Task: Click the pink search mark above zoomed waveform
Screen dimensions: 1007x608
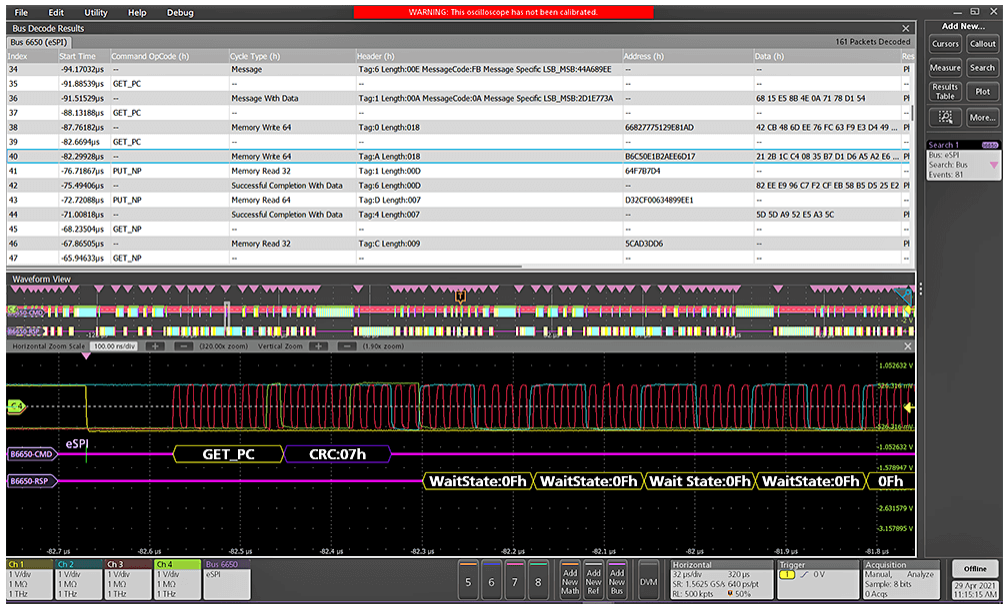Action: (x=85, y=356)
